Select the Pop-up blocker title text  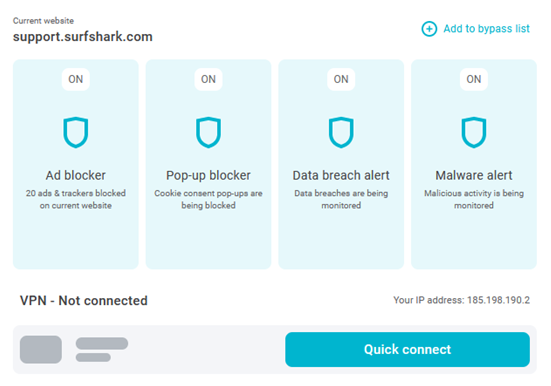(x=208, y=175)
